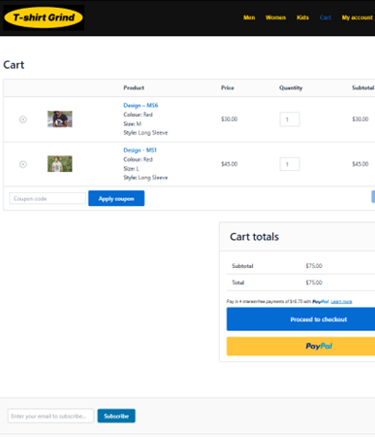The width and height of the screenshot is (375, 437).
Task: Click the Coupon code input field
Action: point(47,198)
